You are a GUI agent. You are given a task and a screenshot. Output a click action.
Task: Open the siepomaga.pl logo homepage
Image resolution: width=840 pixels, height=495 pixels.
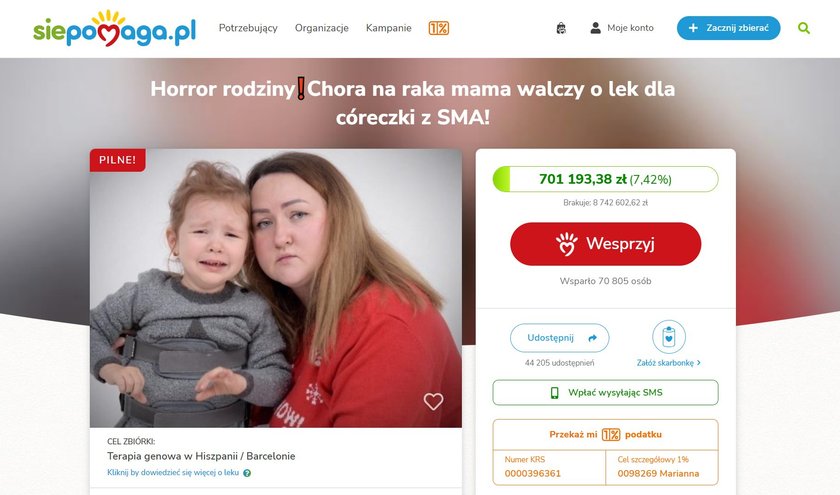(115, 28)
